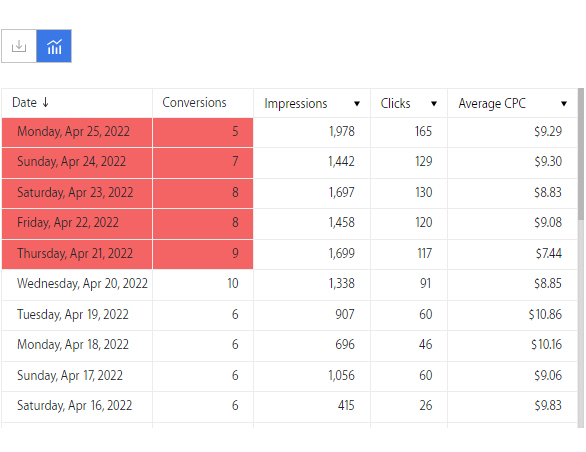586x452 pixels.
Task: Open the Impressions column dropdown arrow
Action: click(357, 104)
